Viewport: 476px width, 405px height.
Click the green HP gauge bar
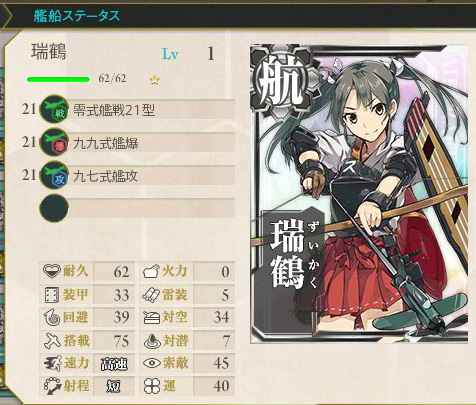pos(59,79)
